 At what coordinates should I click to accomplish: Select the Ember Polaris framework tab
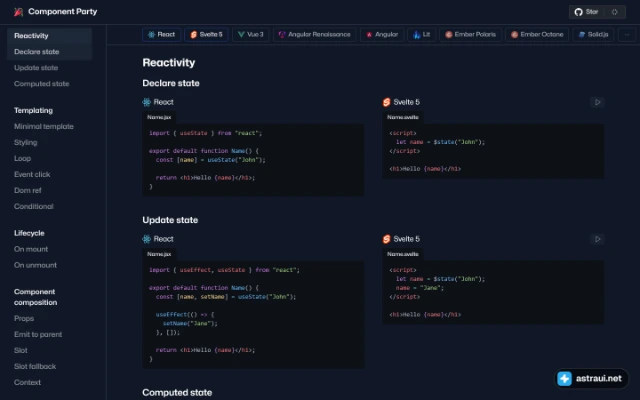click(x=470, y=35)
